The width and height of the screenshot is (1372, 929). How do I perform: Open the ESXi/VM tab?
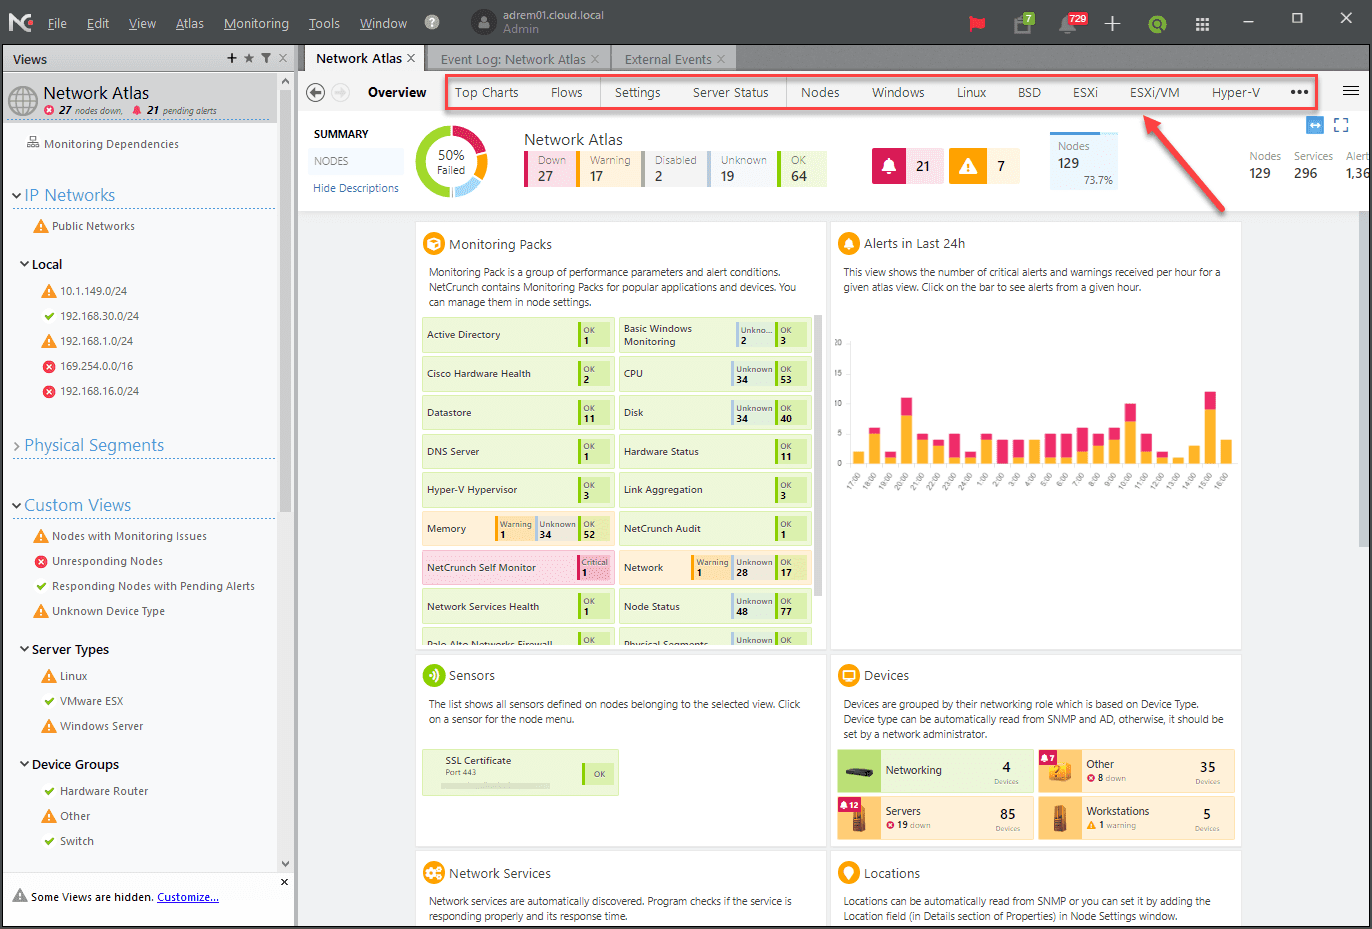pos(1155,92)
